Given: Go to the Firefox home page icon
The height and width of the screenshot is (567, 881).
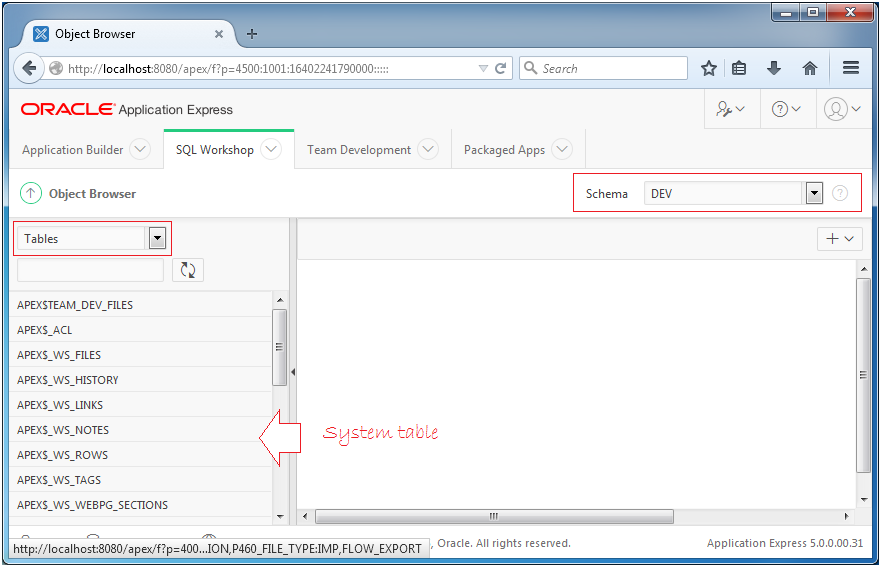Looking at the screenshot, I should pyautogui.click(x=809, y=69).
